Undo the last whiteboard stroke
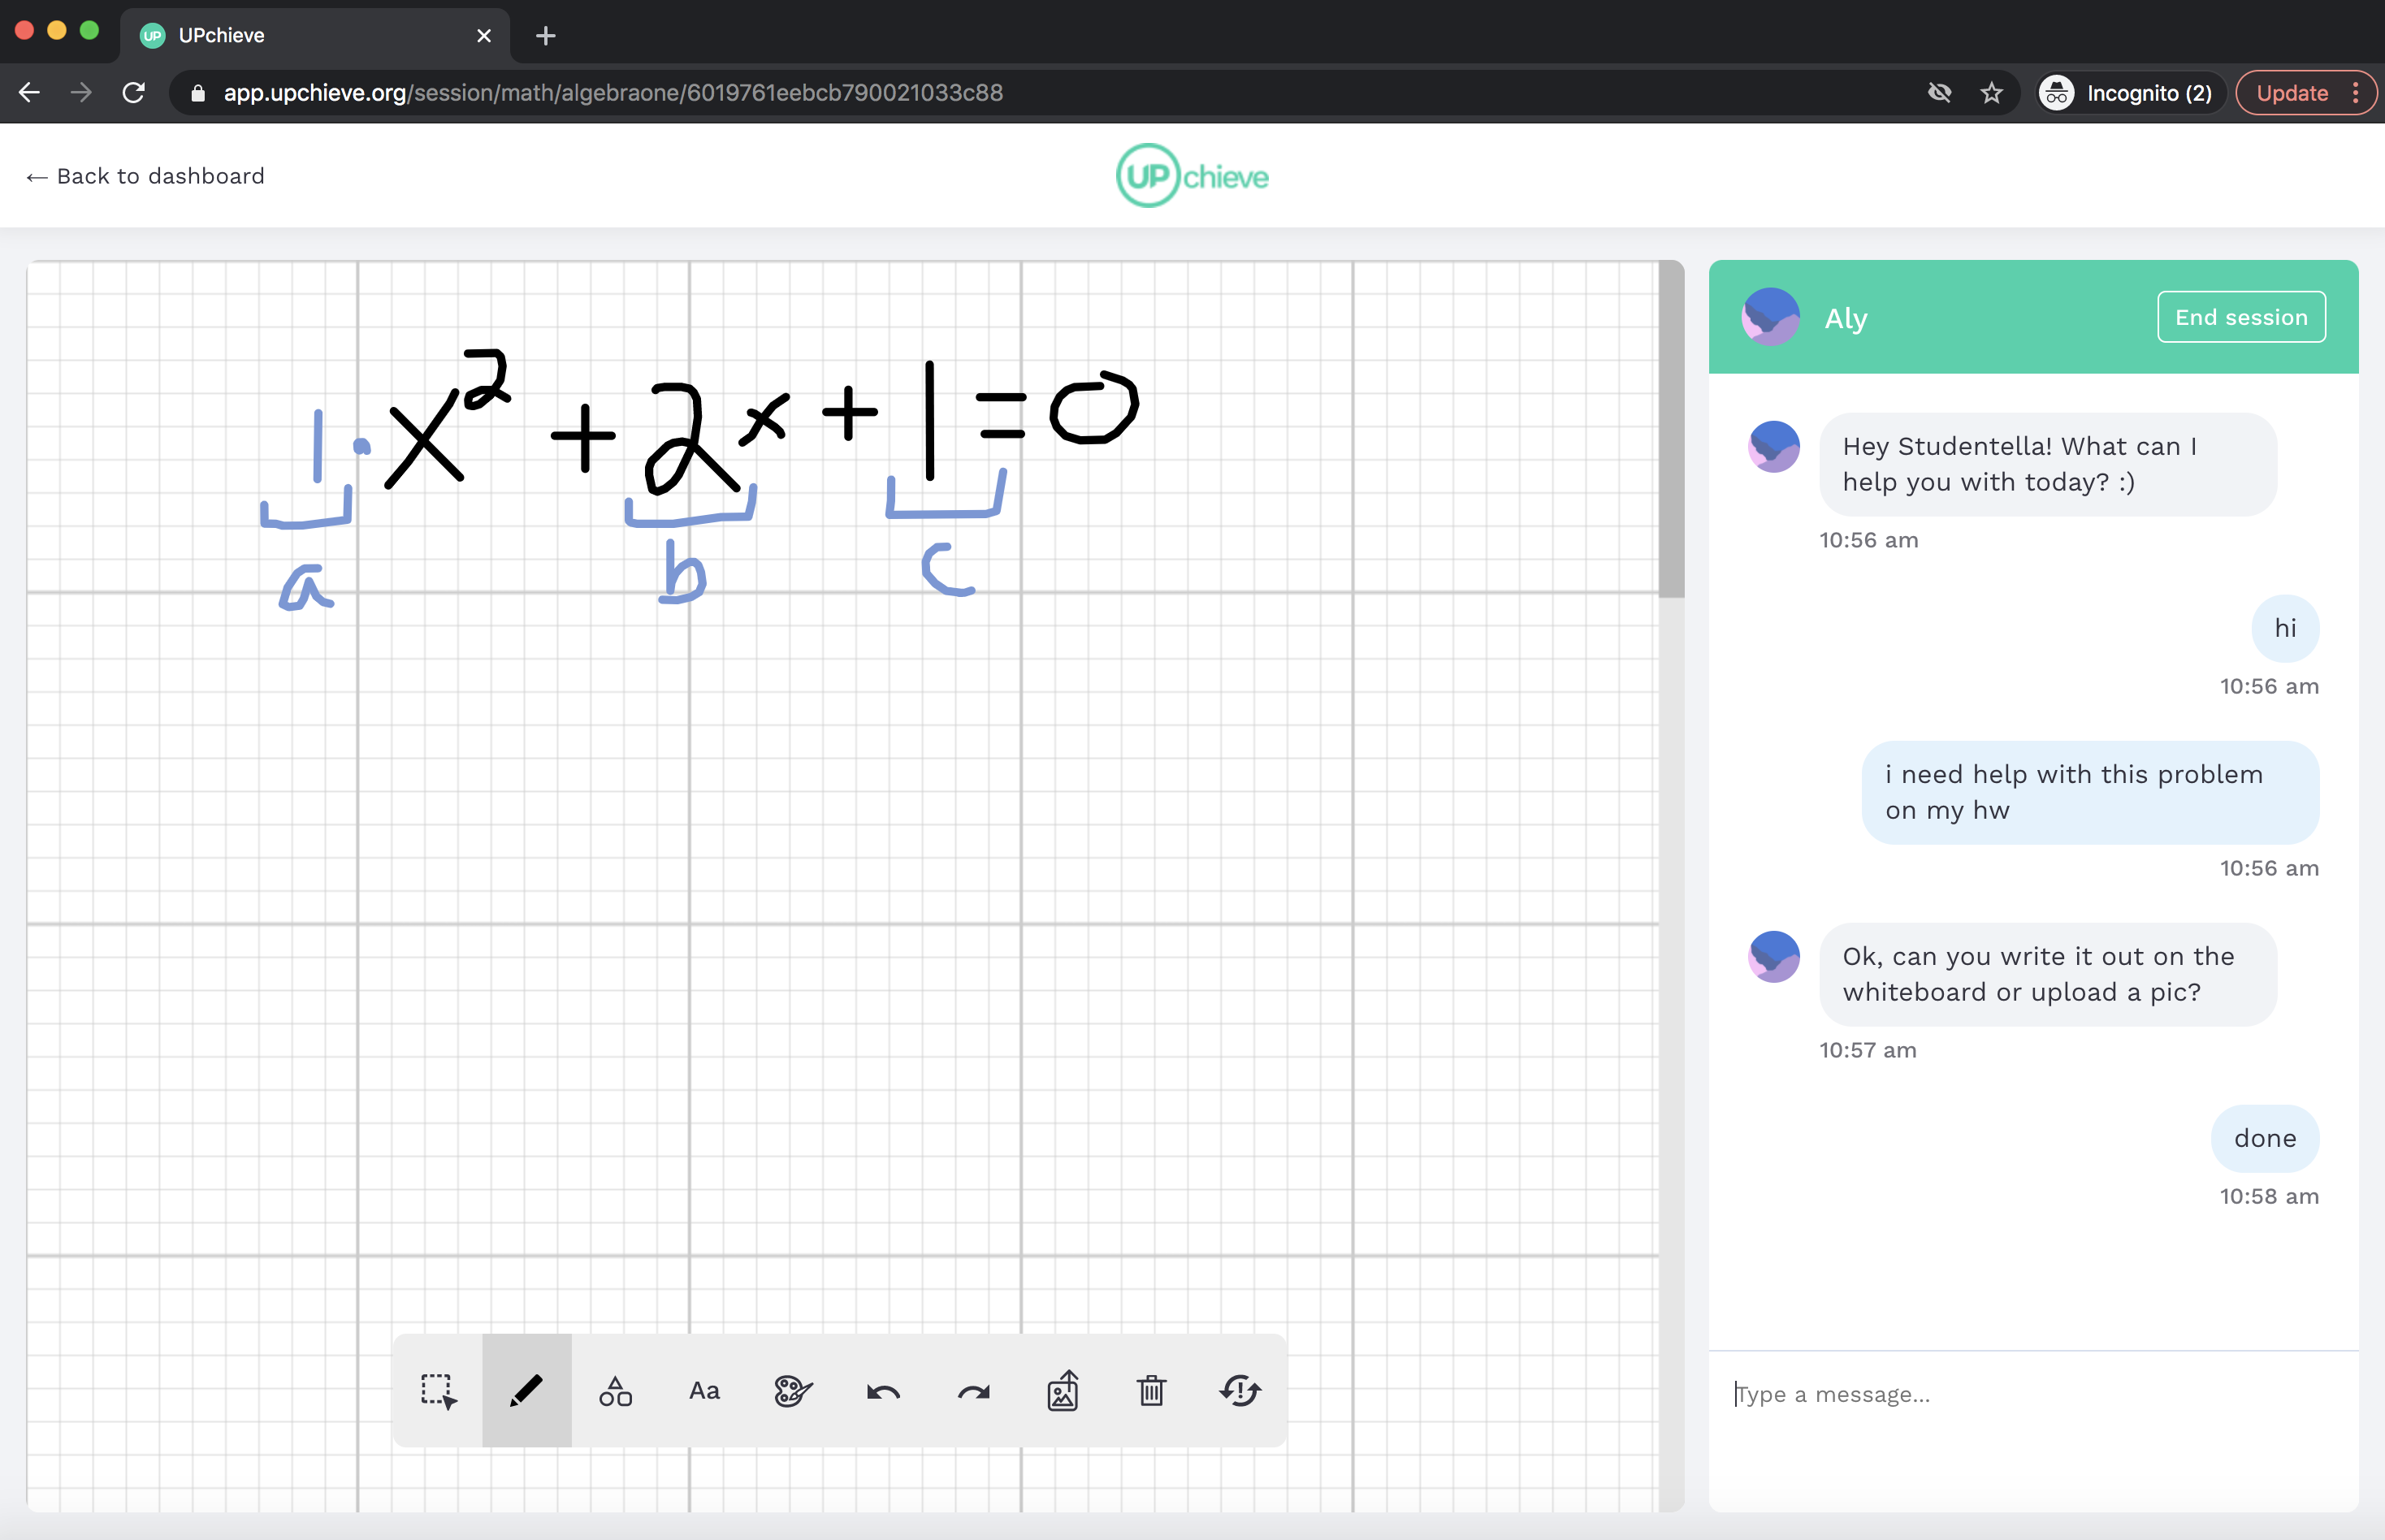The image size is (2385, 1540). (x=883, y=1391)
